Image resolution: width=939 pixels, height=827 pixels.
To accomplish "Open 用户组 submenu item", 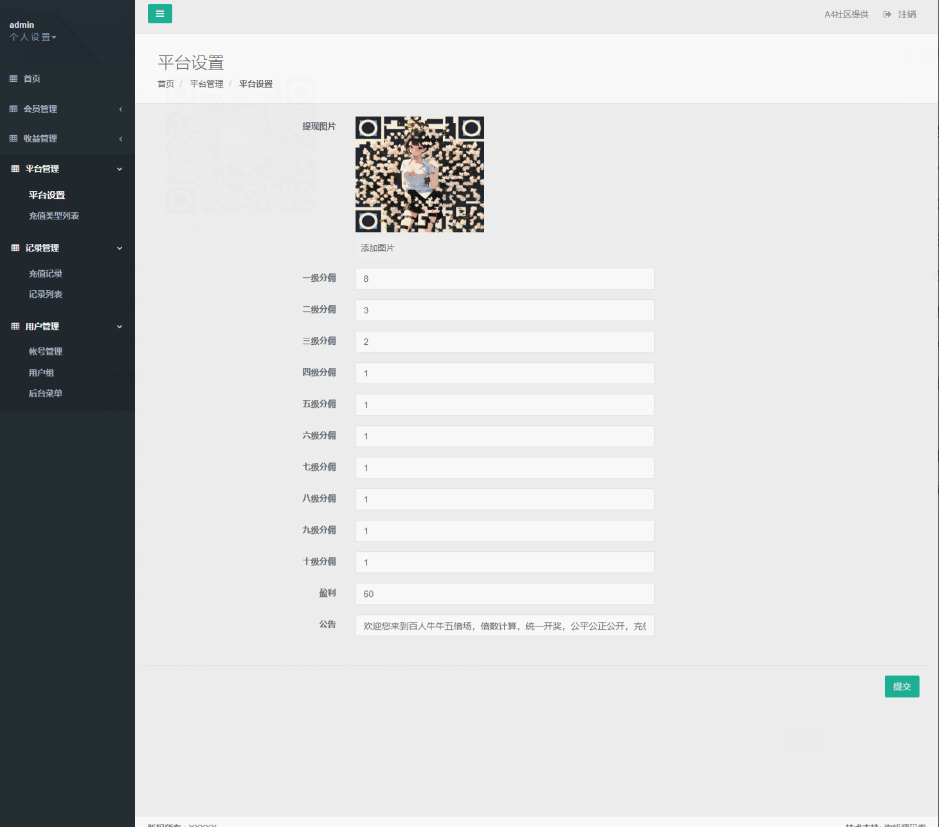I will 41,372.
